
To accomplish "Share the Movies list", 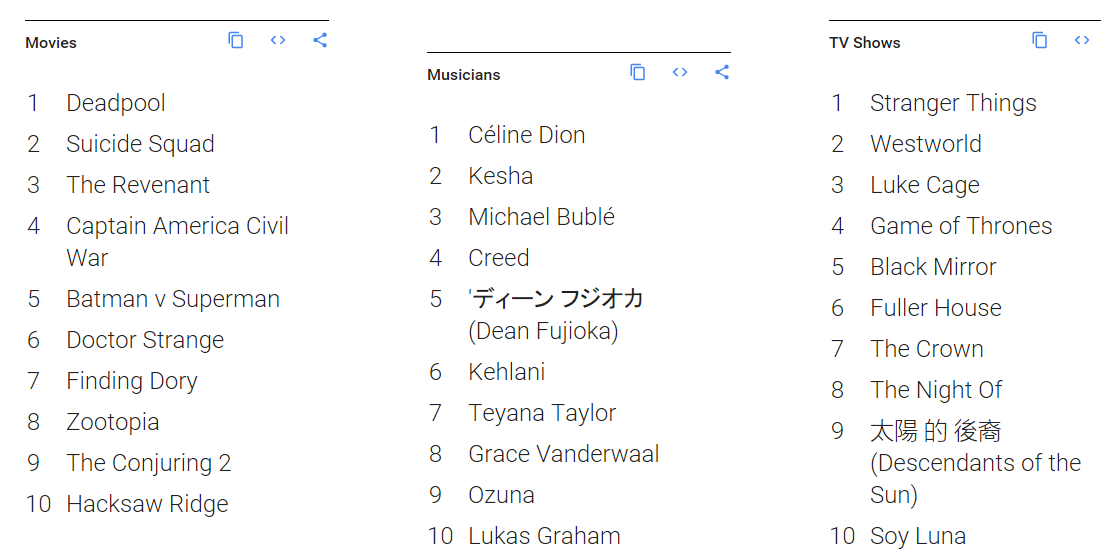I will click(x=320, y=41).
